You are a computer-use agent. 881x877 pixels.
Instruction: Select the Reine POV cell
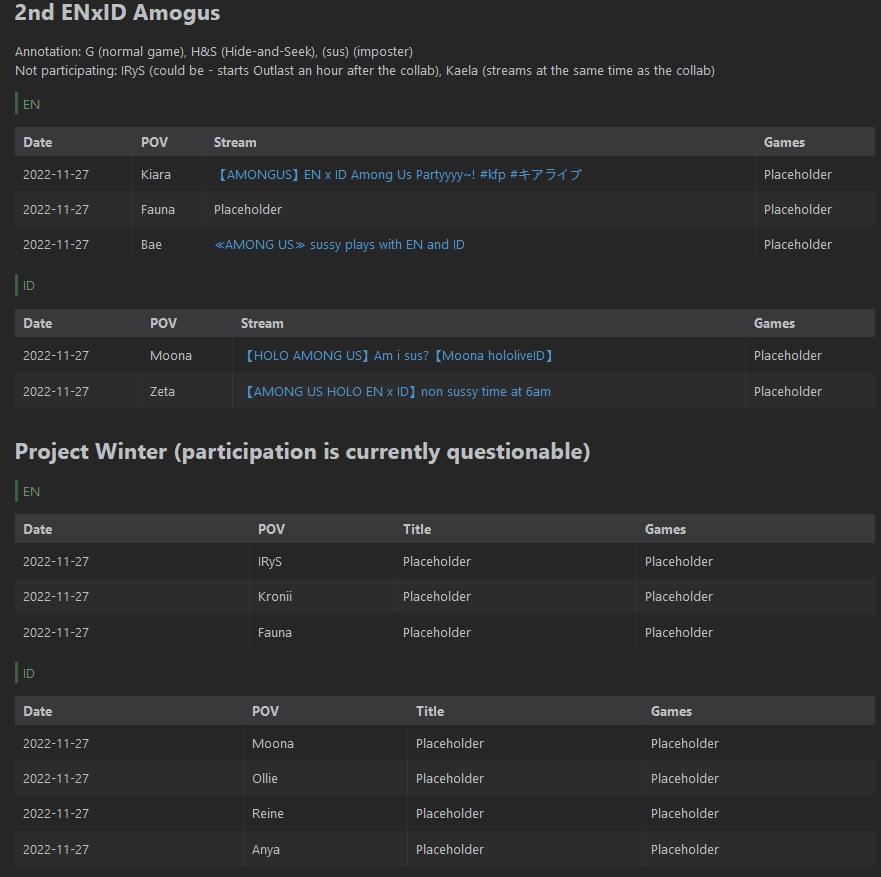click(268, 813)
